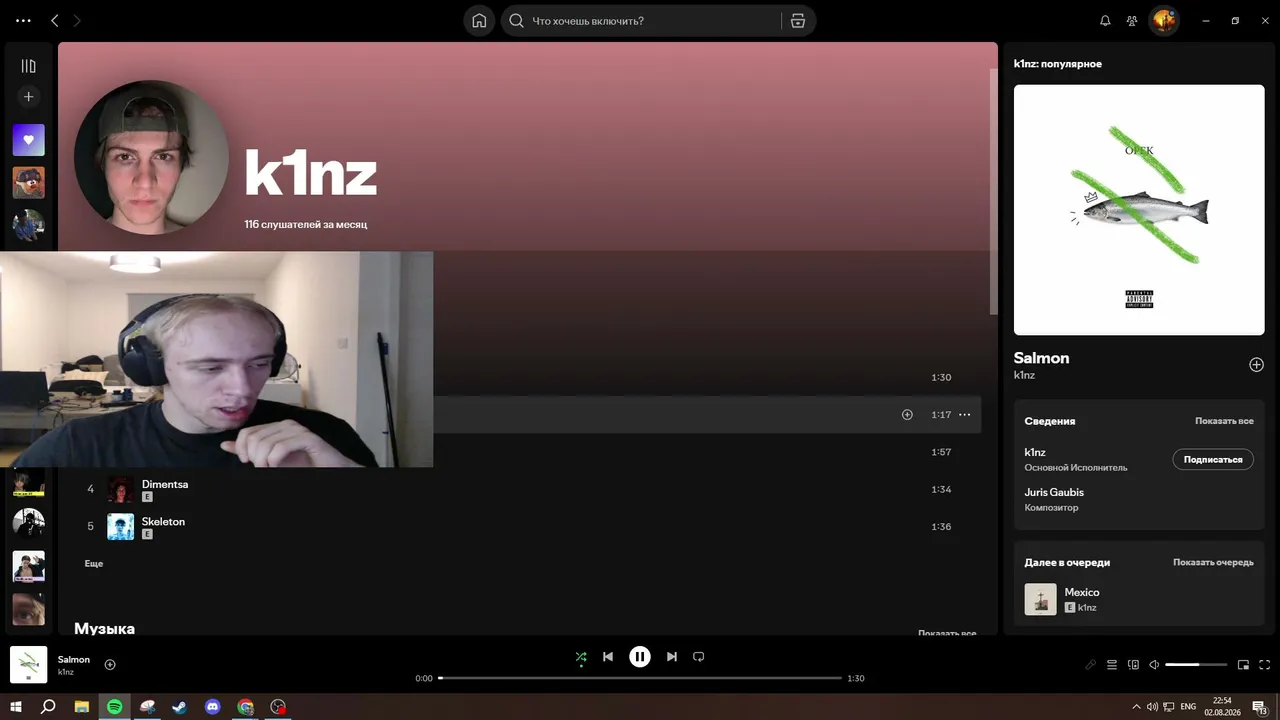
Task: Open File Explorer from the taskbar
Action: 82,707
